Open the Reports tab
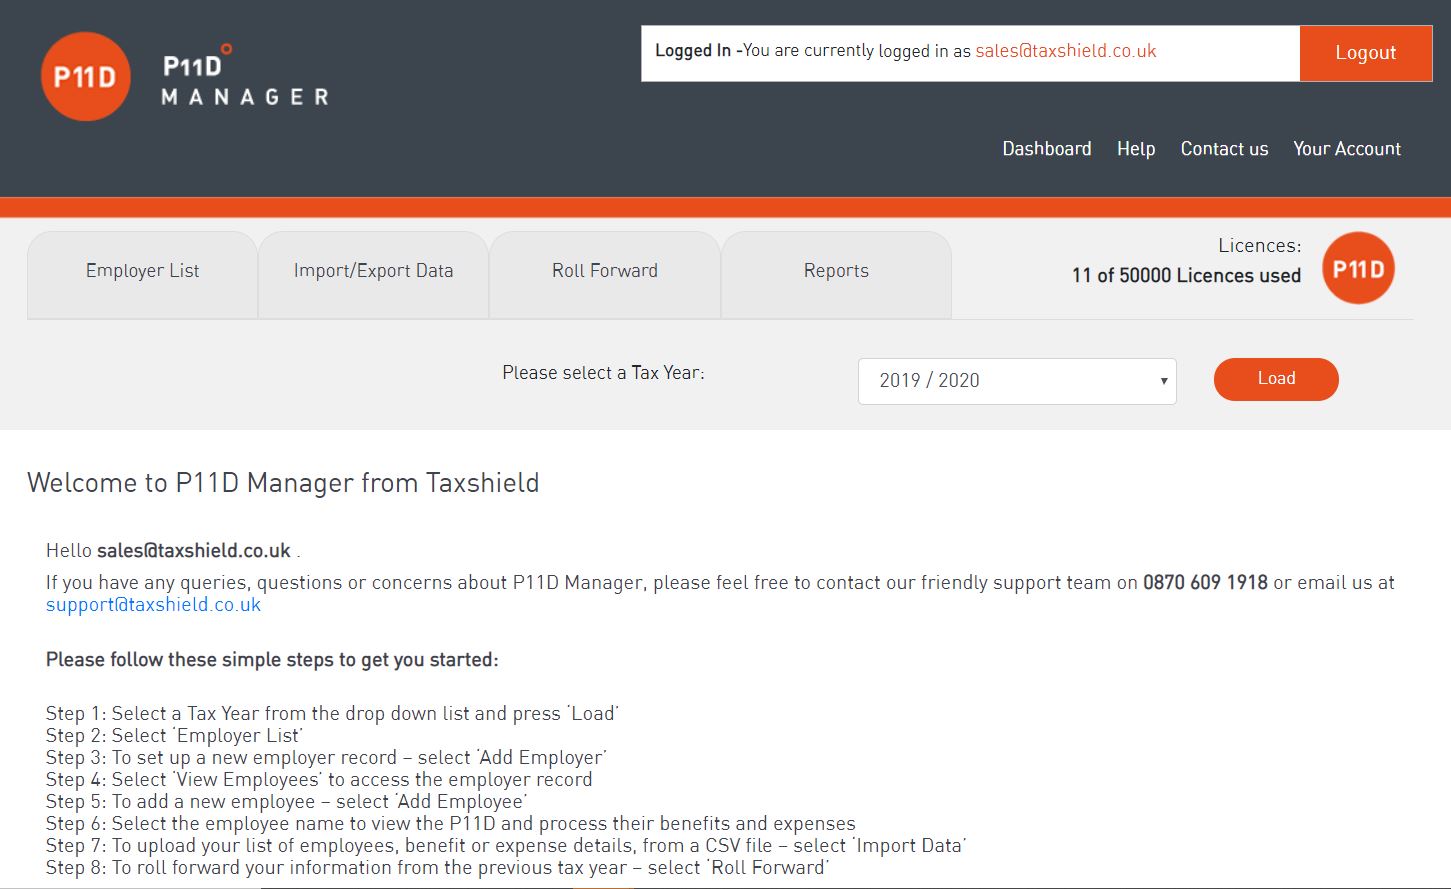 tap(836, 275)
